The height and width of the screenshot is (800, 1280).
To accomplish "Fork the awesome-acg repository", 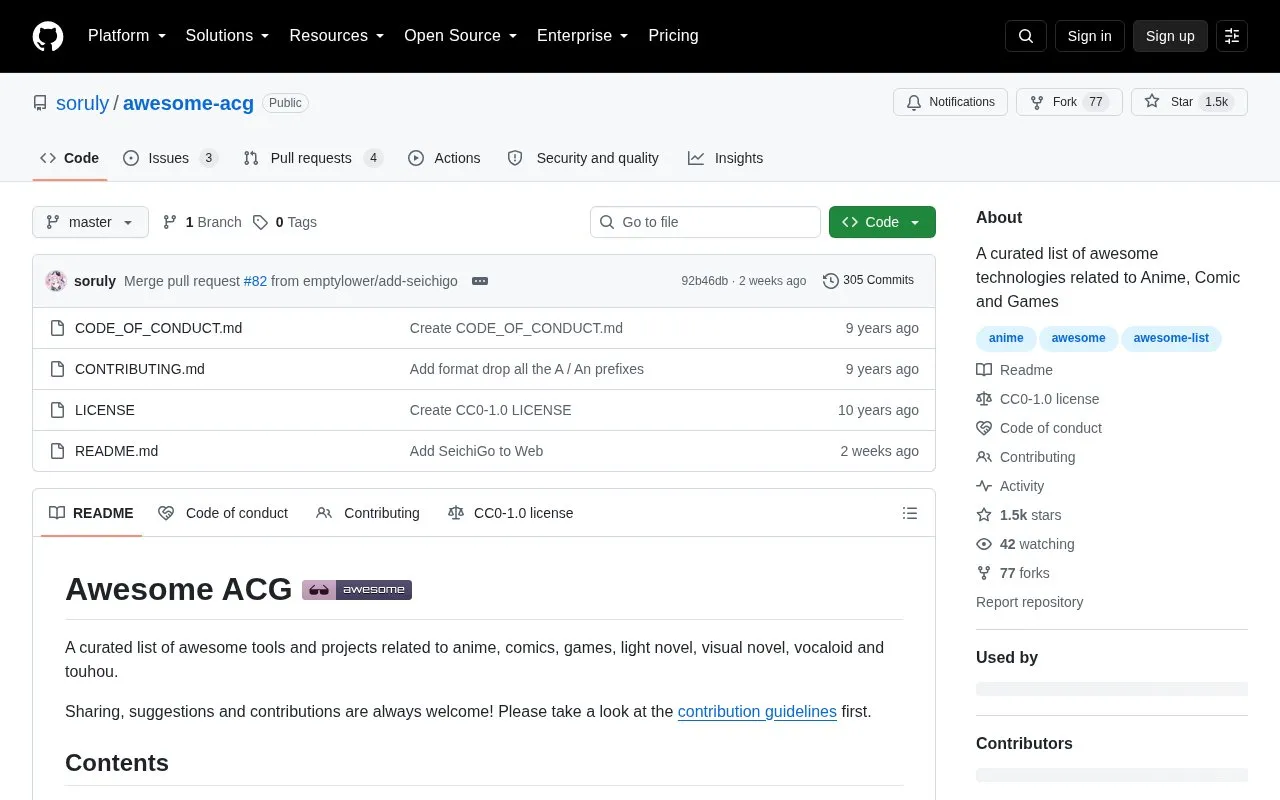I will click(x=1069, y=102).
